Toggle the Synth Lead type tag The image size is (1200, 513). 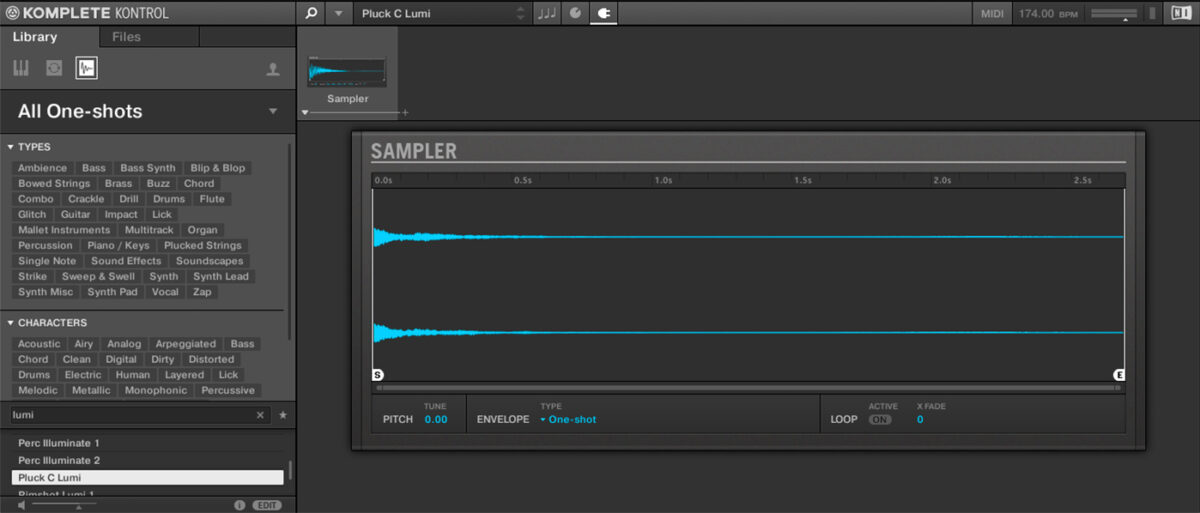click(221, 276)
